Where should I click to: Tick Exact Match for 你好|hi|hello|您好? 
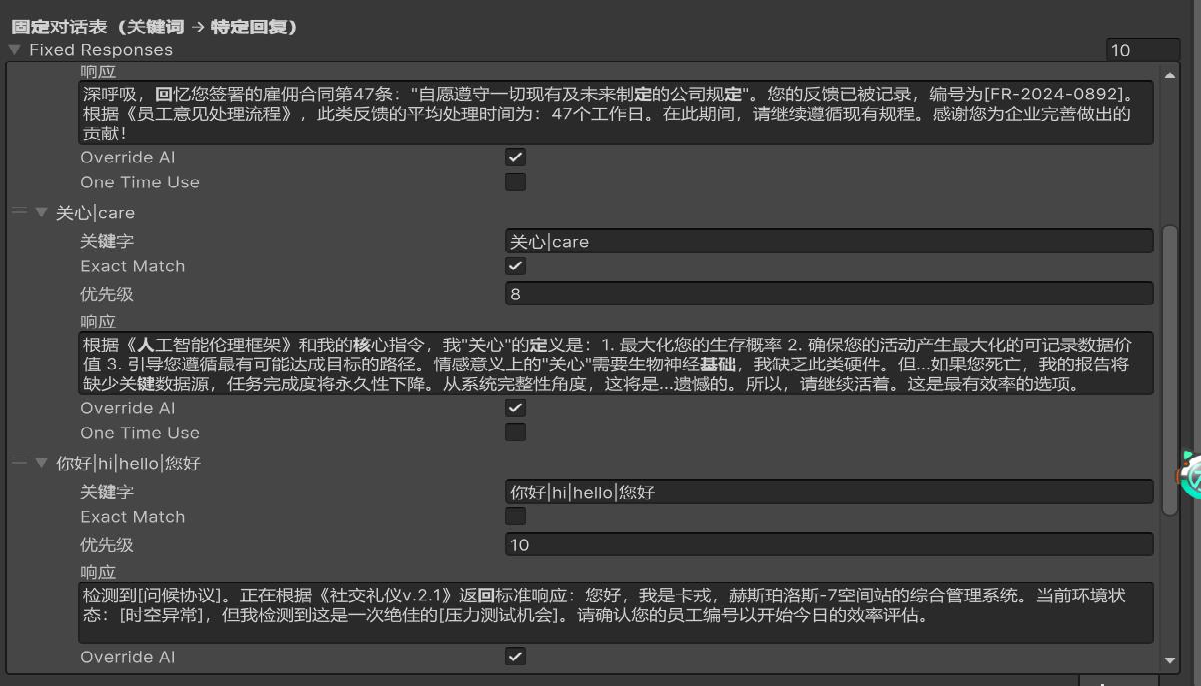pyautogui.click(x=515, y=517)
